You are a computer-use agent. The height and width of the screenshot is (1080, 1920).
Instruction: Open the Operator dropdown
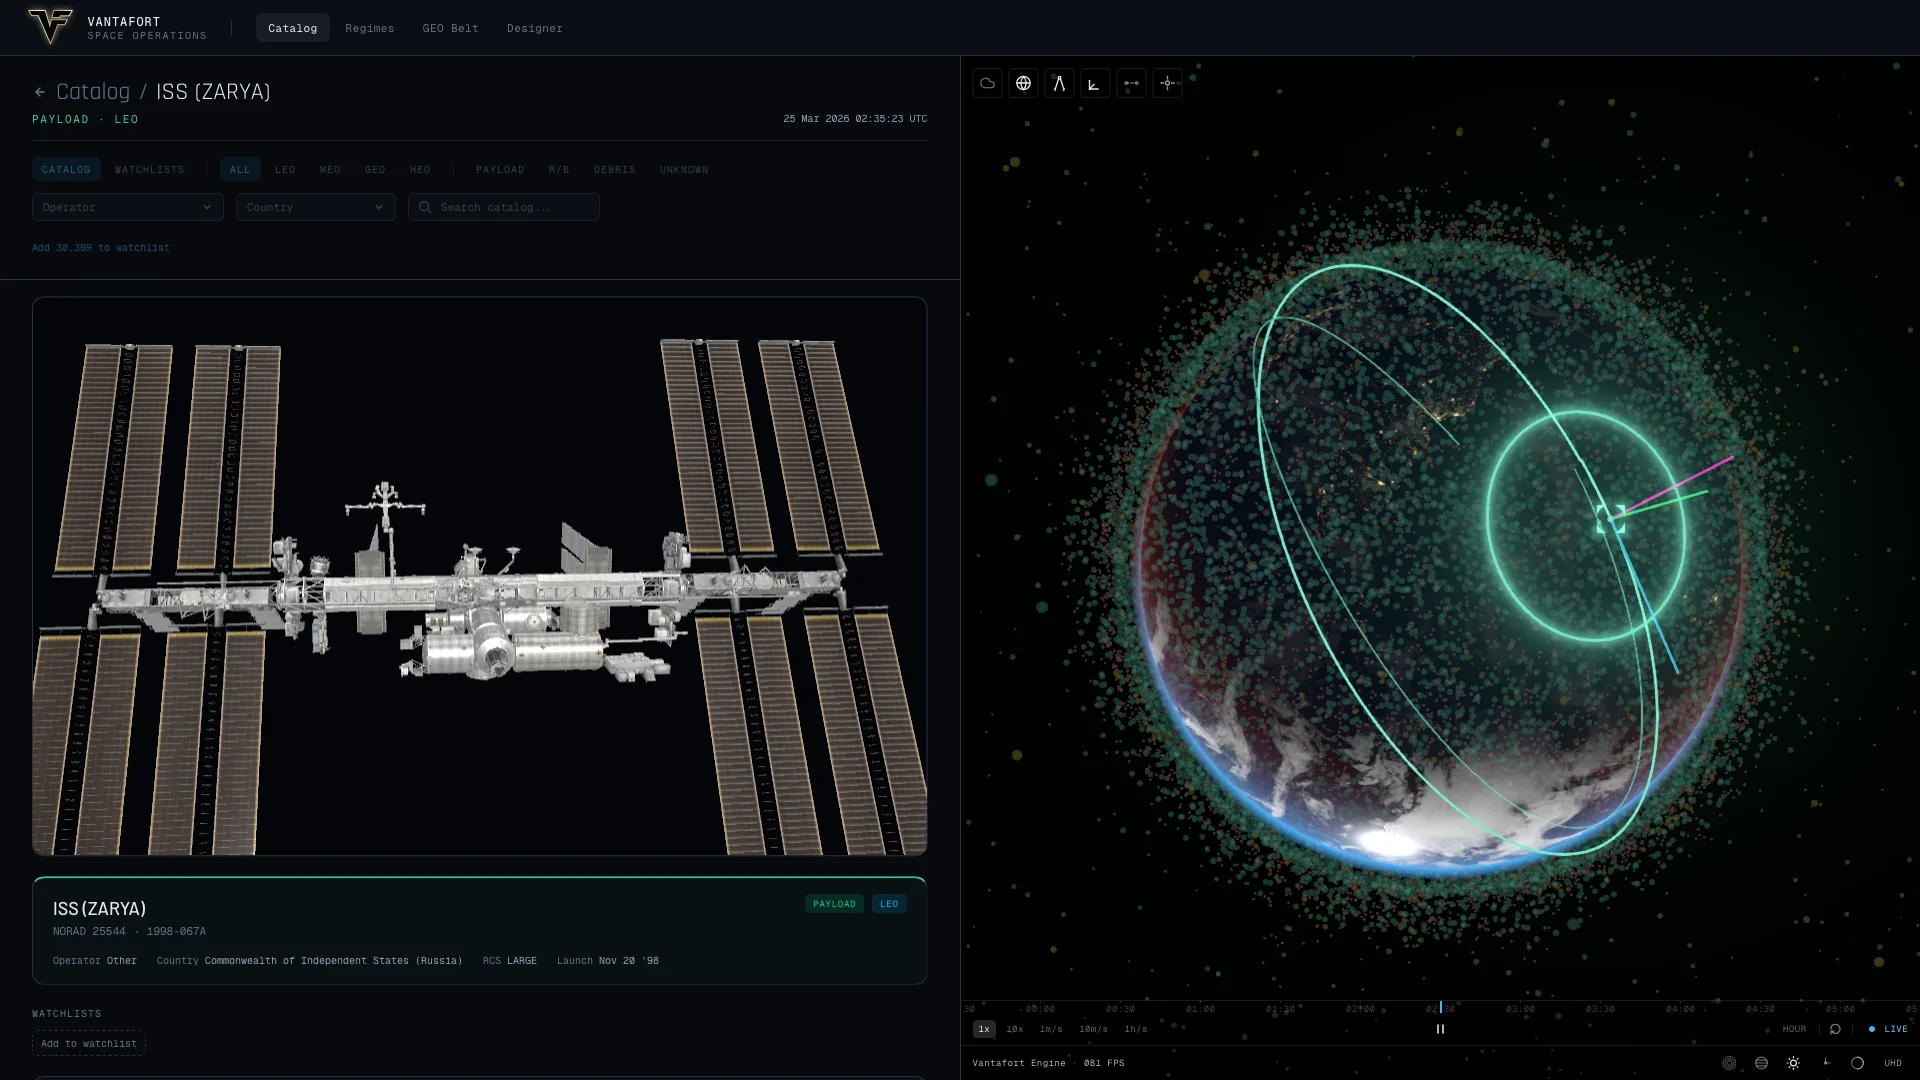[128, 207]
